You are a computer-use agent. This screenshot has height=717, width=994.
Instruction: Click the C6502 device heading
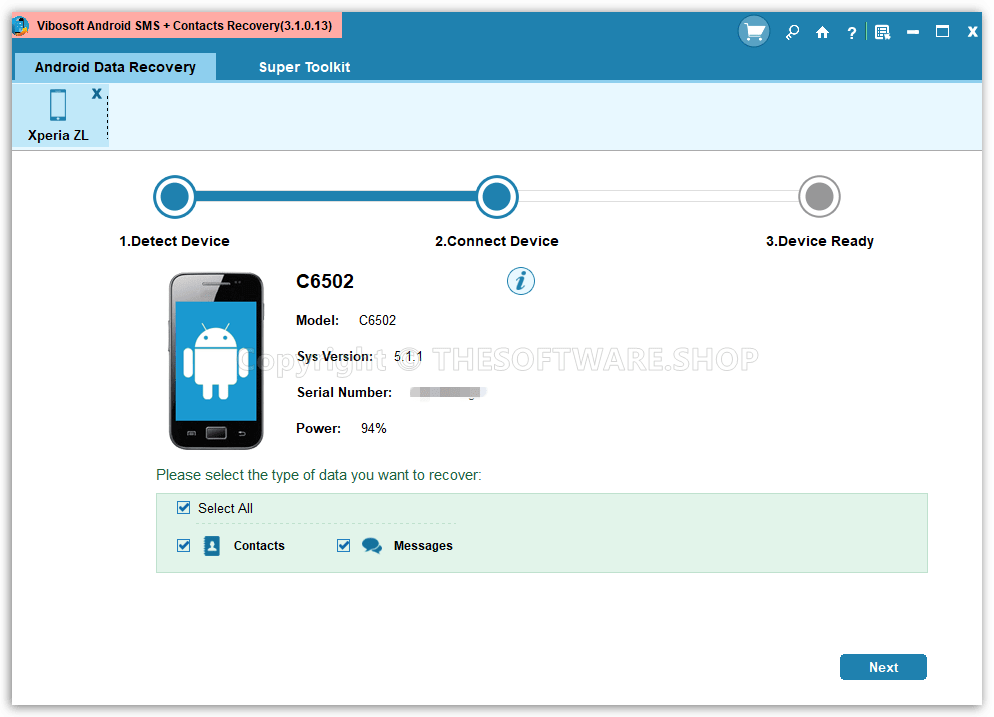(325, 281)
